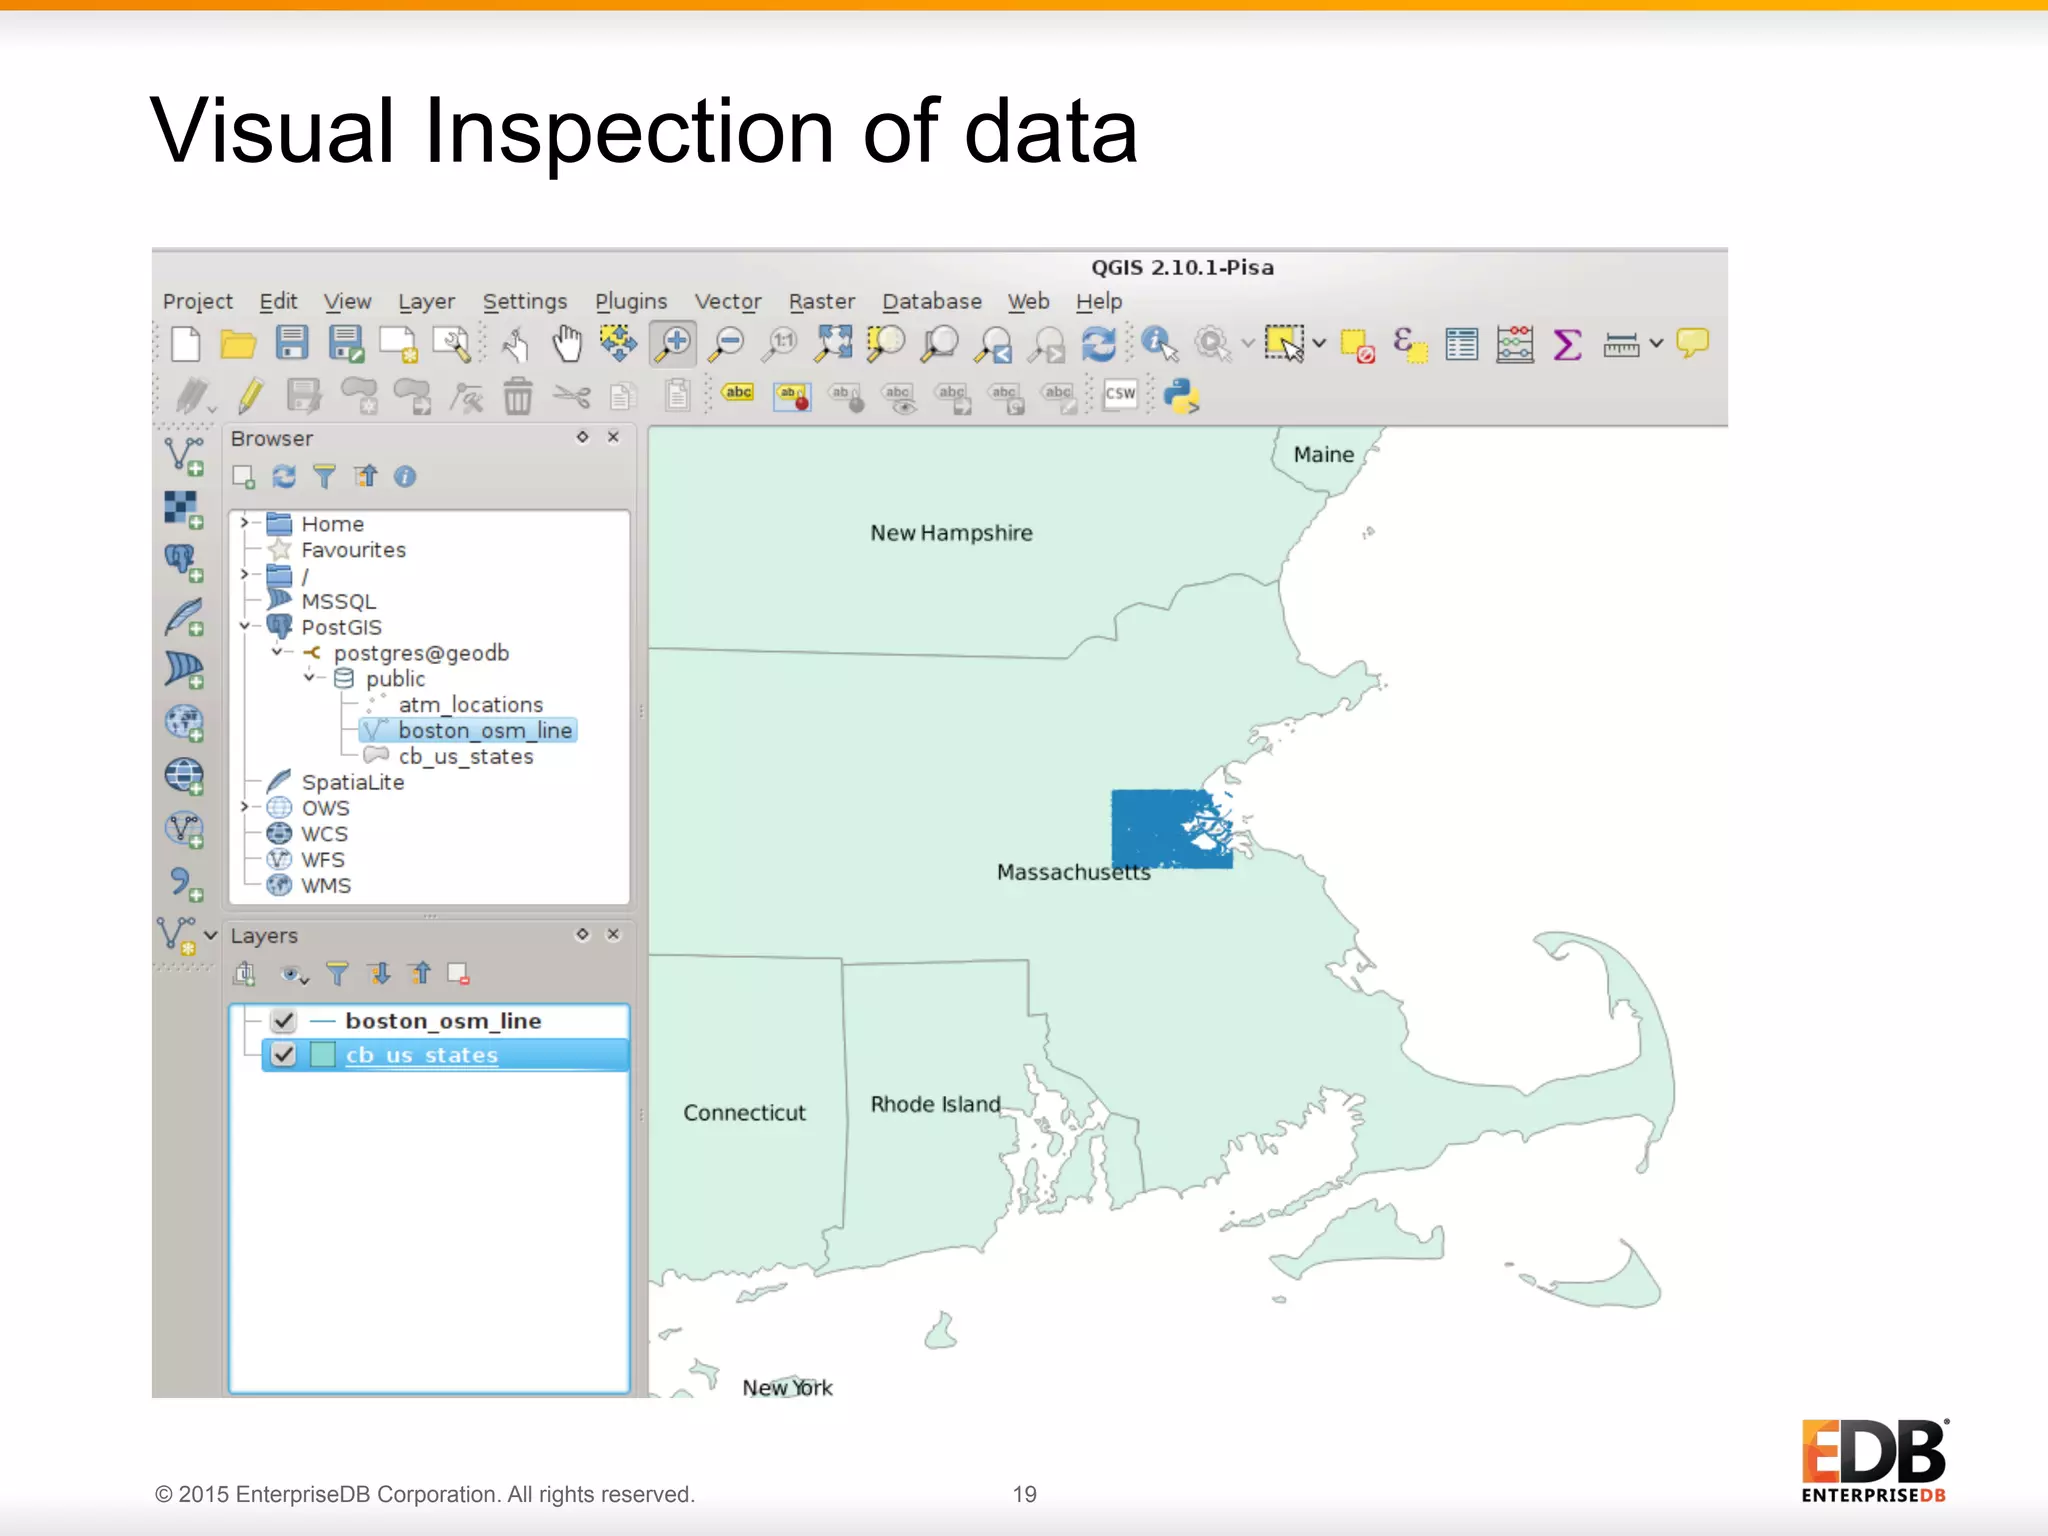Click the Browser panel refresh icon
The height and width of the screenshot is (1536, 2048).
click(x=284, y=477)
